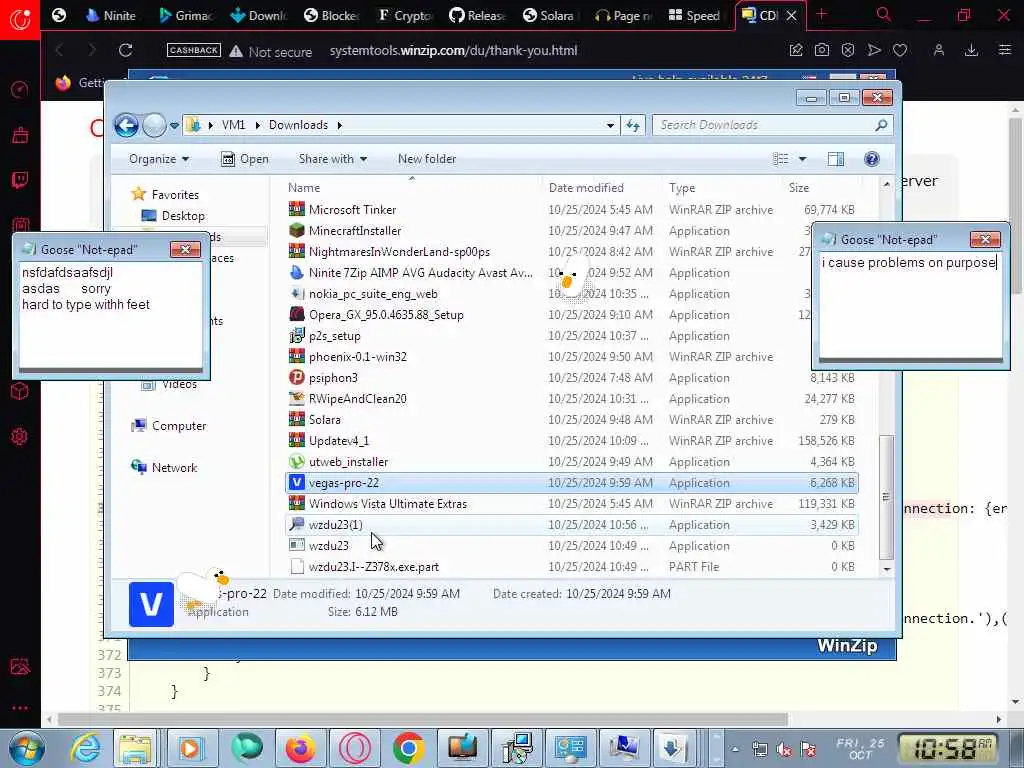Select Computer in navigation pane
Screen dimensions: 1024x768
coord(179,426)
